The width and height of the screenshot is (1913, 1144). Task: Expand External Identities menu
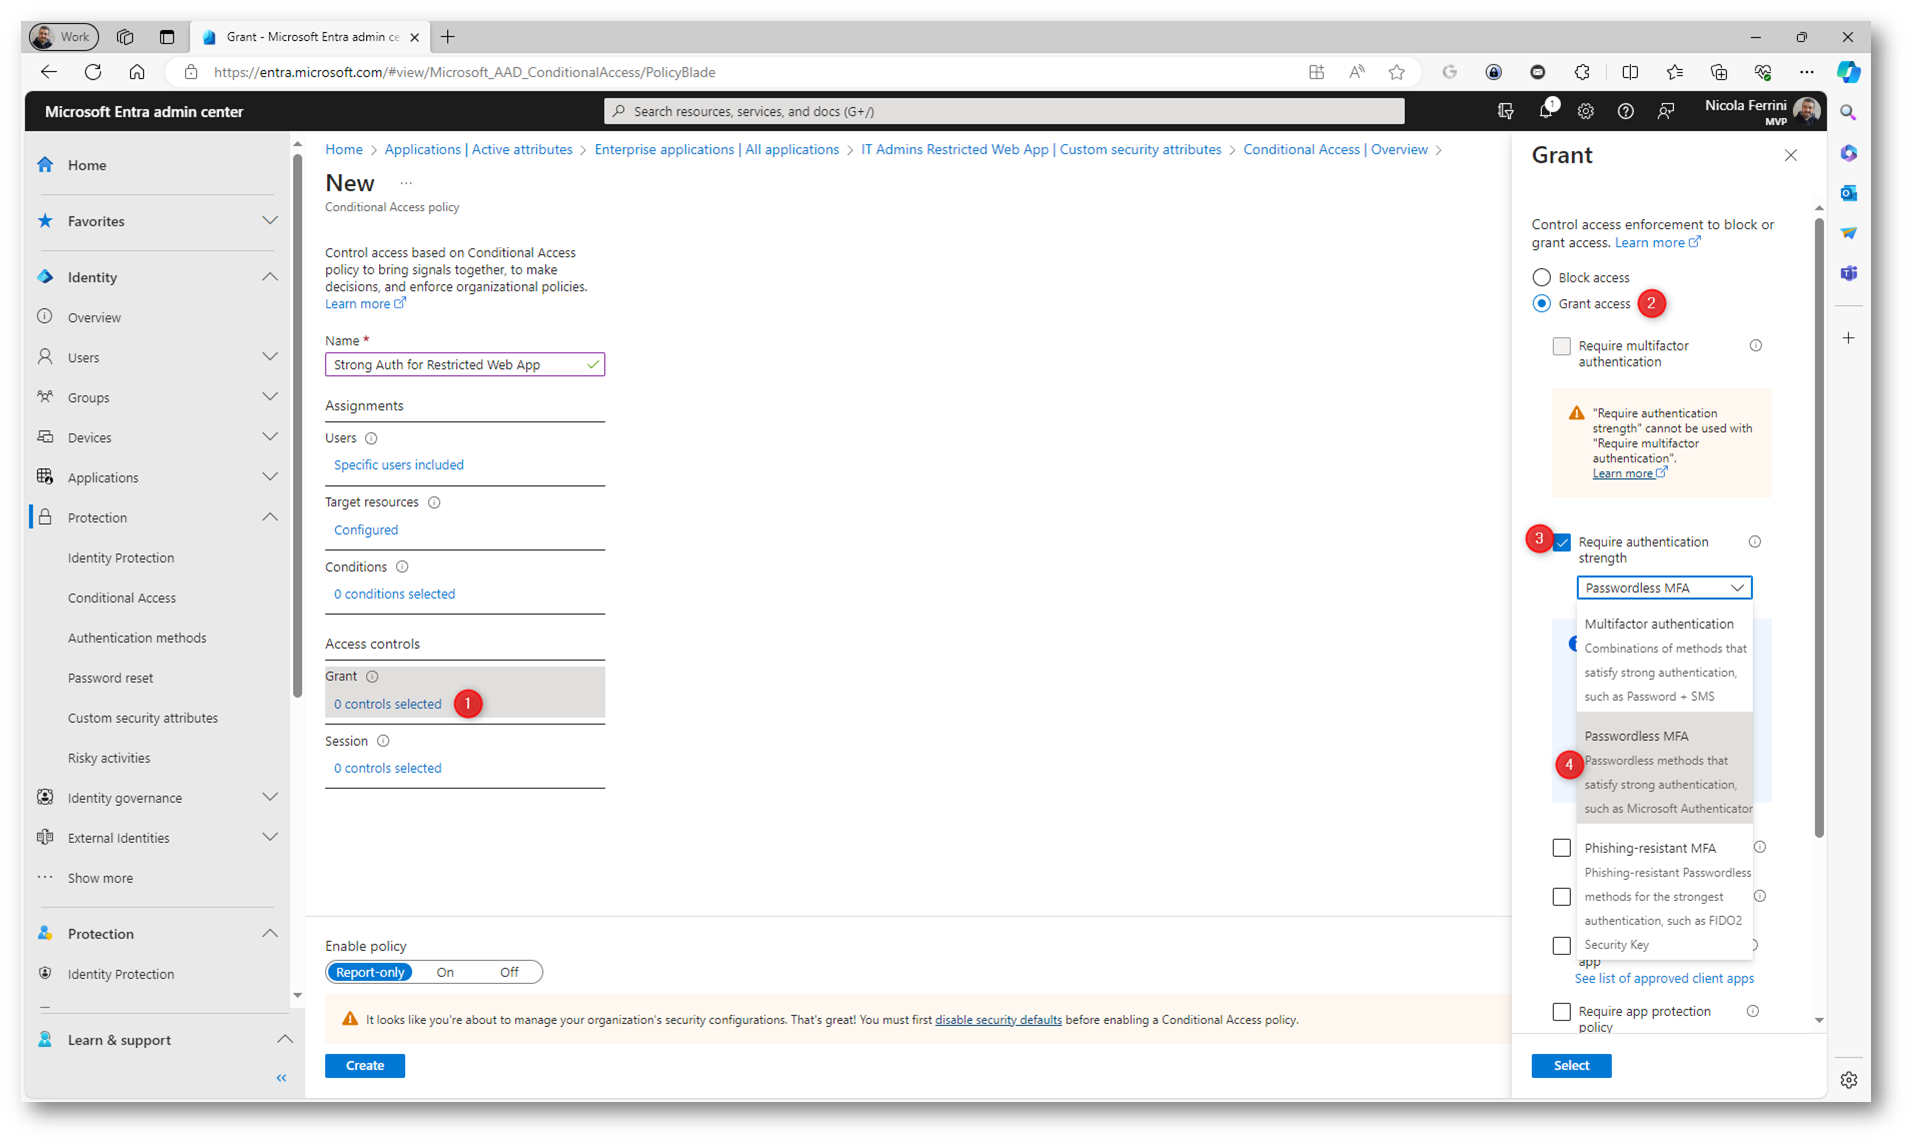click(x=270, y=837)
